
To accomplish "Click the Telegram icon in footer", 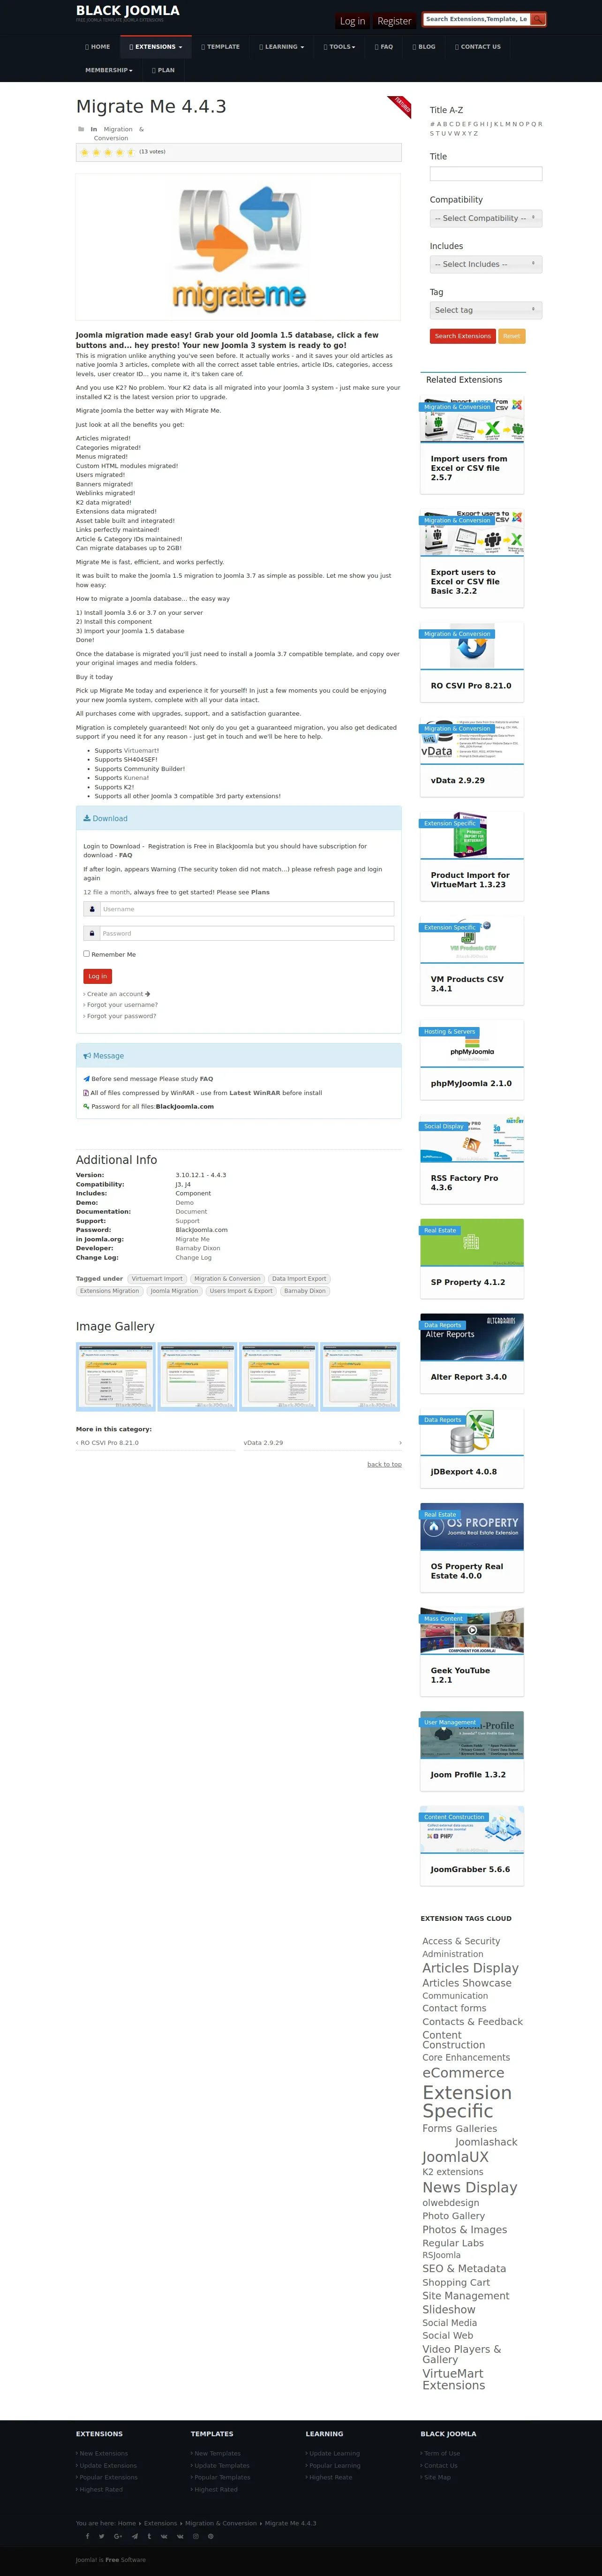I will point(135,2536).
